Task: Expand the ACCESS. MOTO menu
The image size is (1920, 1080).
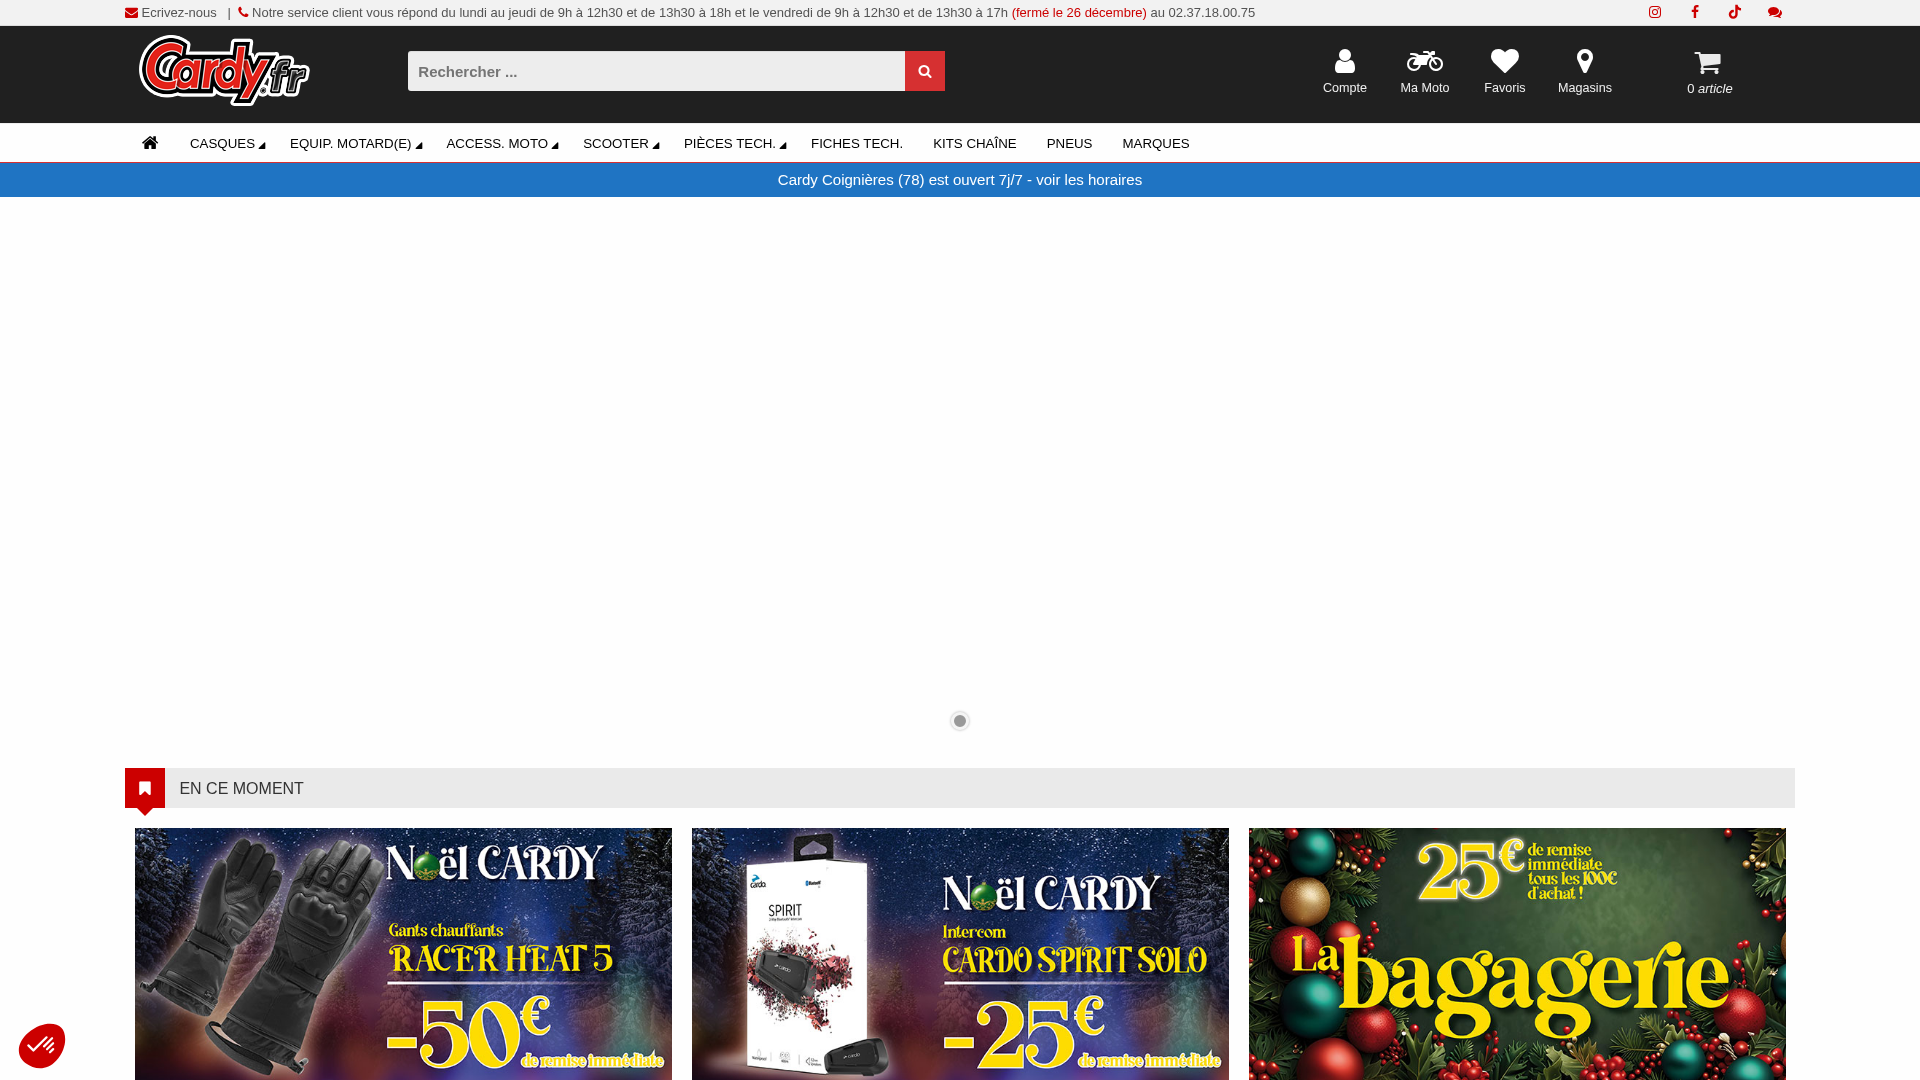Action: pos(502,144)
